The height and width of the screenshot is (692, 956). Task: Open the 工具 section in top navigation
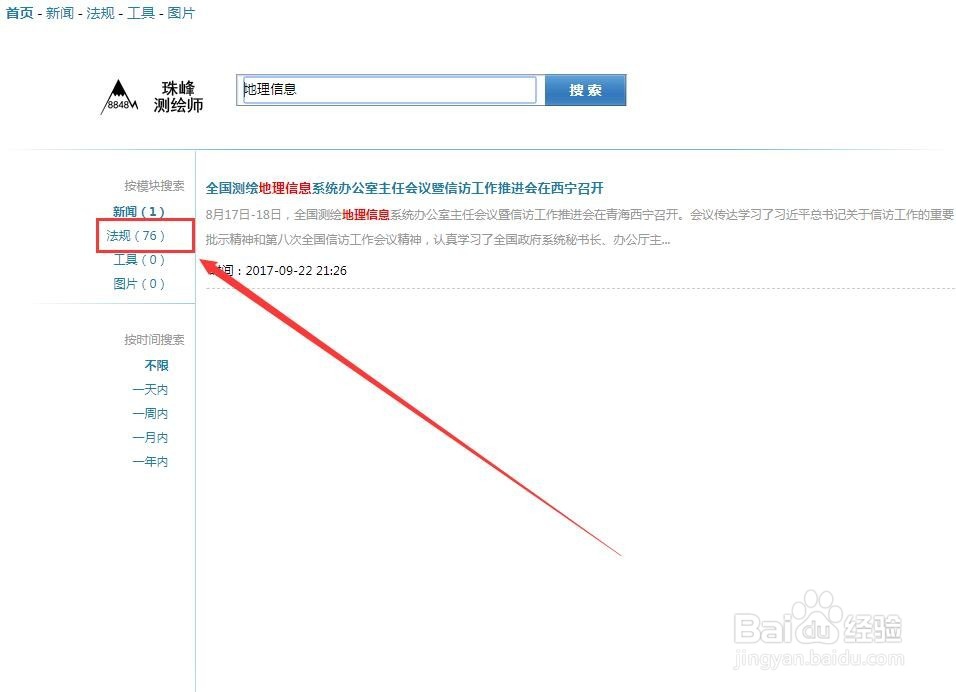[x=140, y=14]
